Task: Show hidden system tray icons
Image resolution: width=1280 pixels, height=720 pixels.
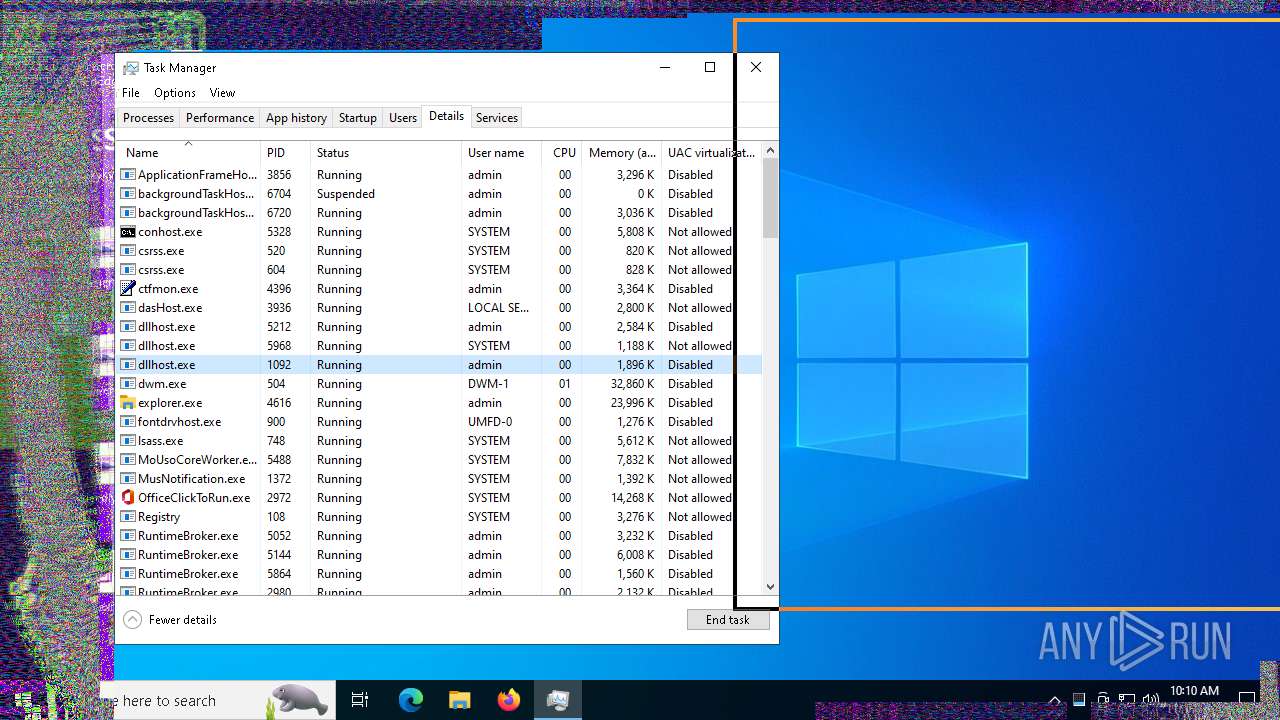Action: tap(1054, 700)
